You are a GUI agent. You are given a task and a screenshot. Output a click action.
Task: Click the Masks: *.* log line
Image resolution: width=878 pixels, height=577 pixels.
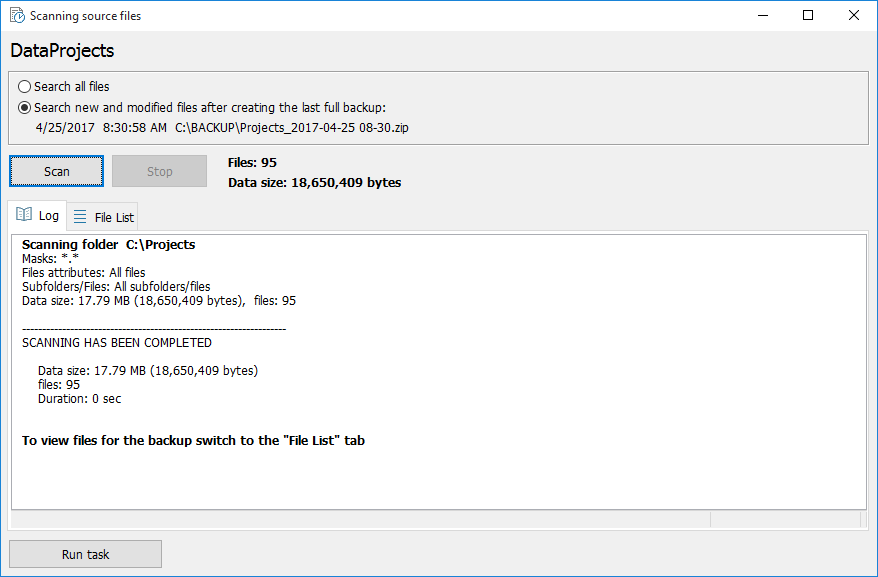[x=50, y=259]
